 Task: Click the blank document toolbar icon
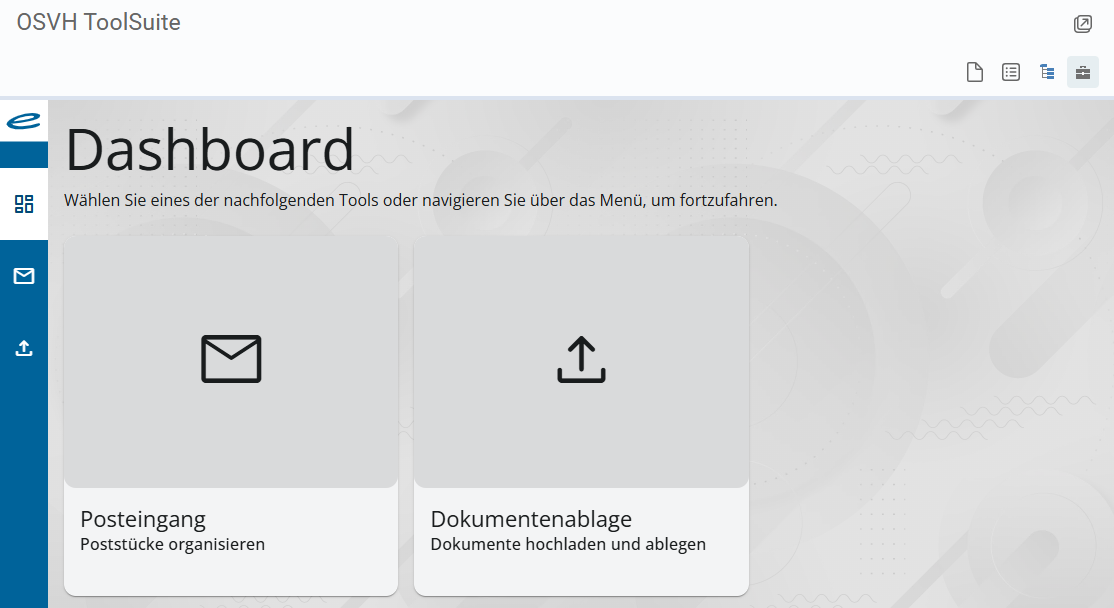975,72
